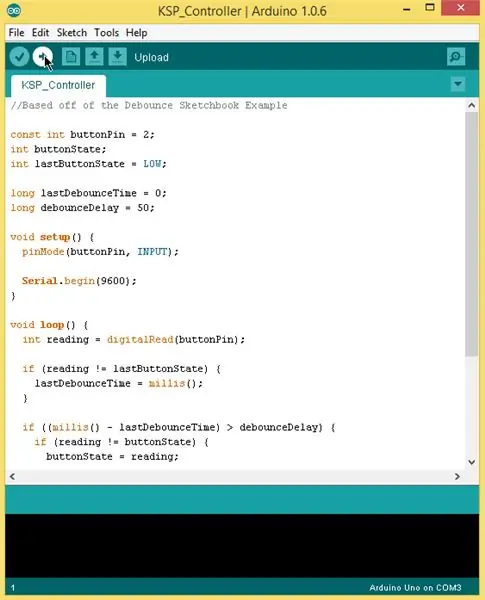Open the File menu

[16, 33]
